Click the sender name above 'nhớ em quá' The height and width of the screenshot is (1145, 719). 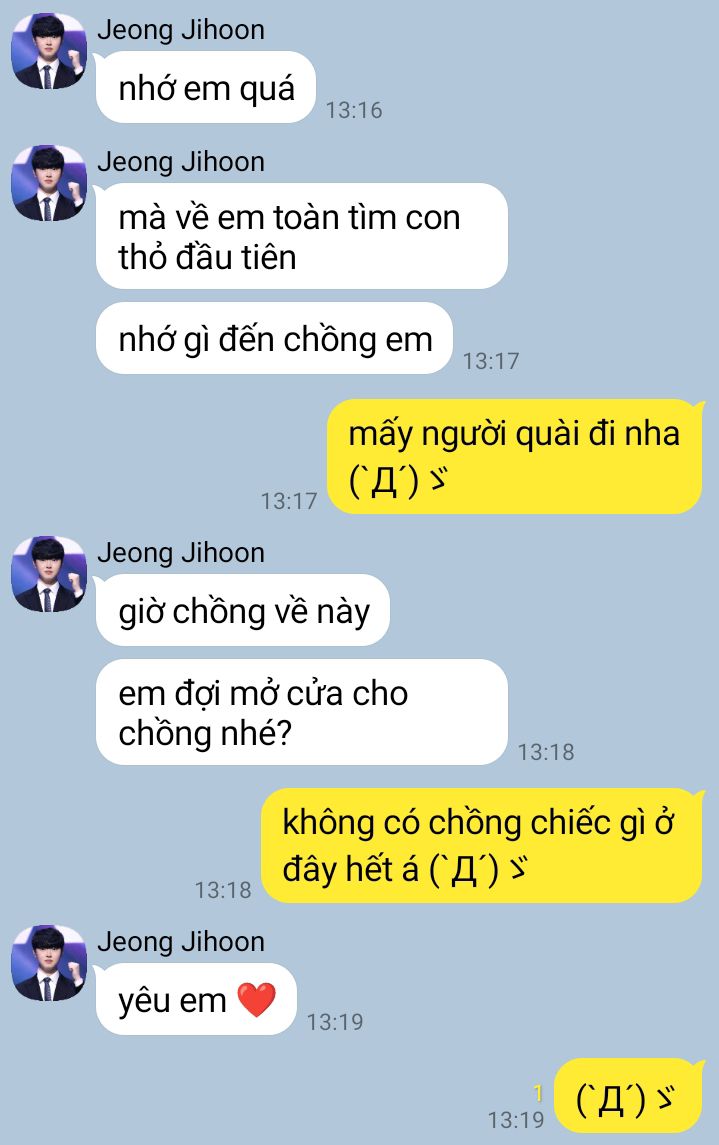click(x=181, y=29)
